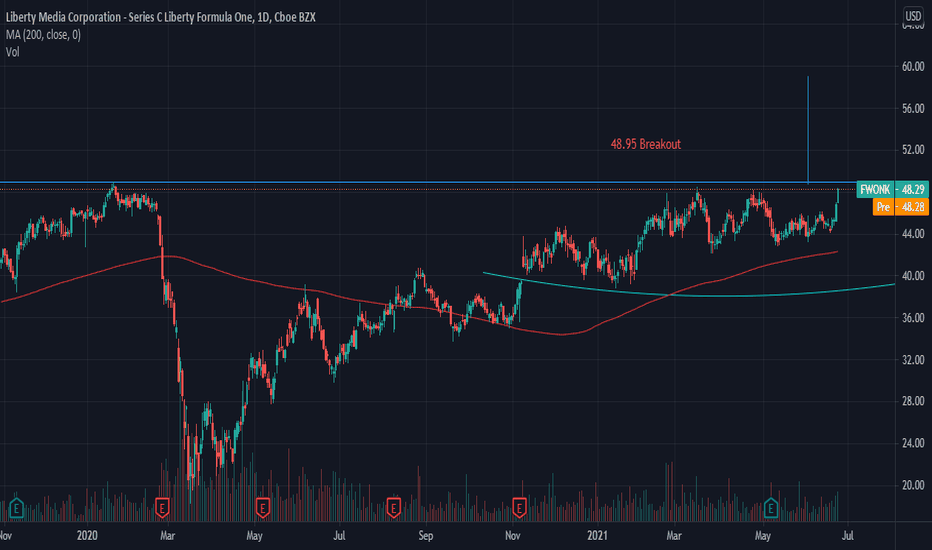Click the 32.00 price axis label
Image resolution: width=932 pixels, height=550 pixels.
coord(913,360)
